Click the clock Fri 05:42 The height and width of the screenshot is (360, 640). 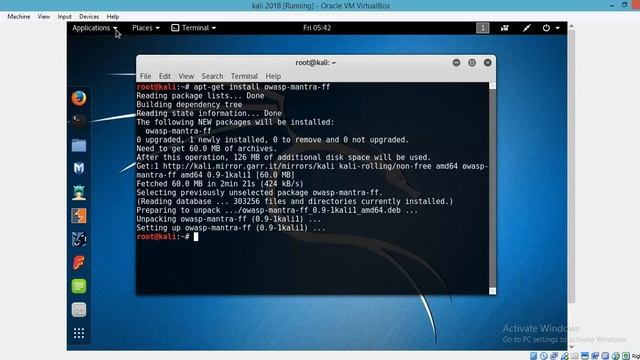(x=317, y=28)
